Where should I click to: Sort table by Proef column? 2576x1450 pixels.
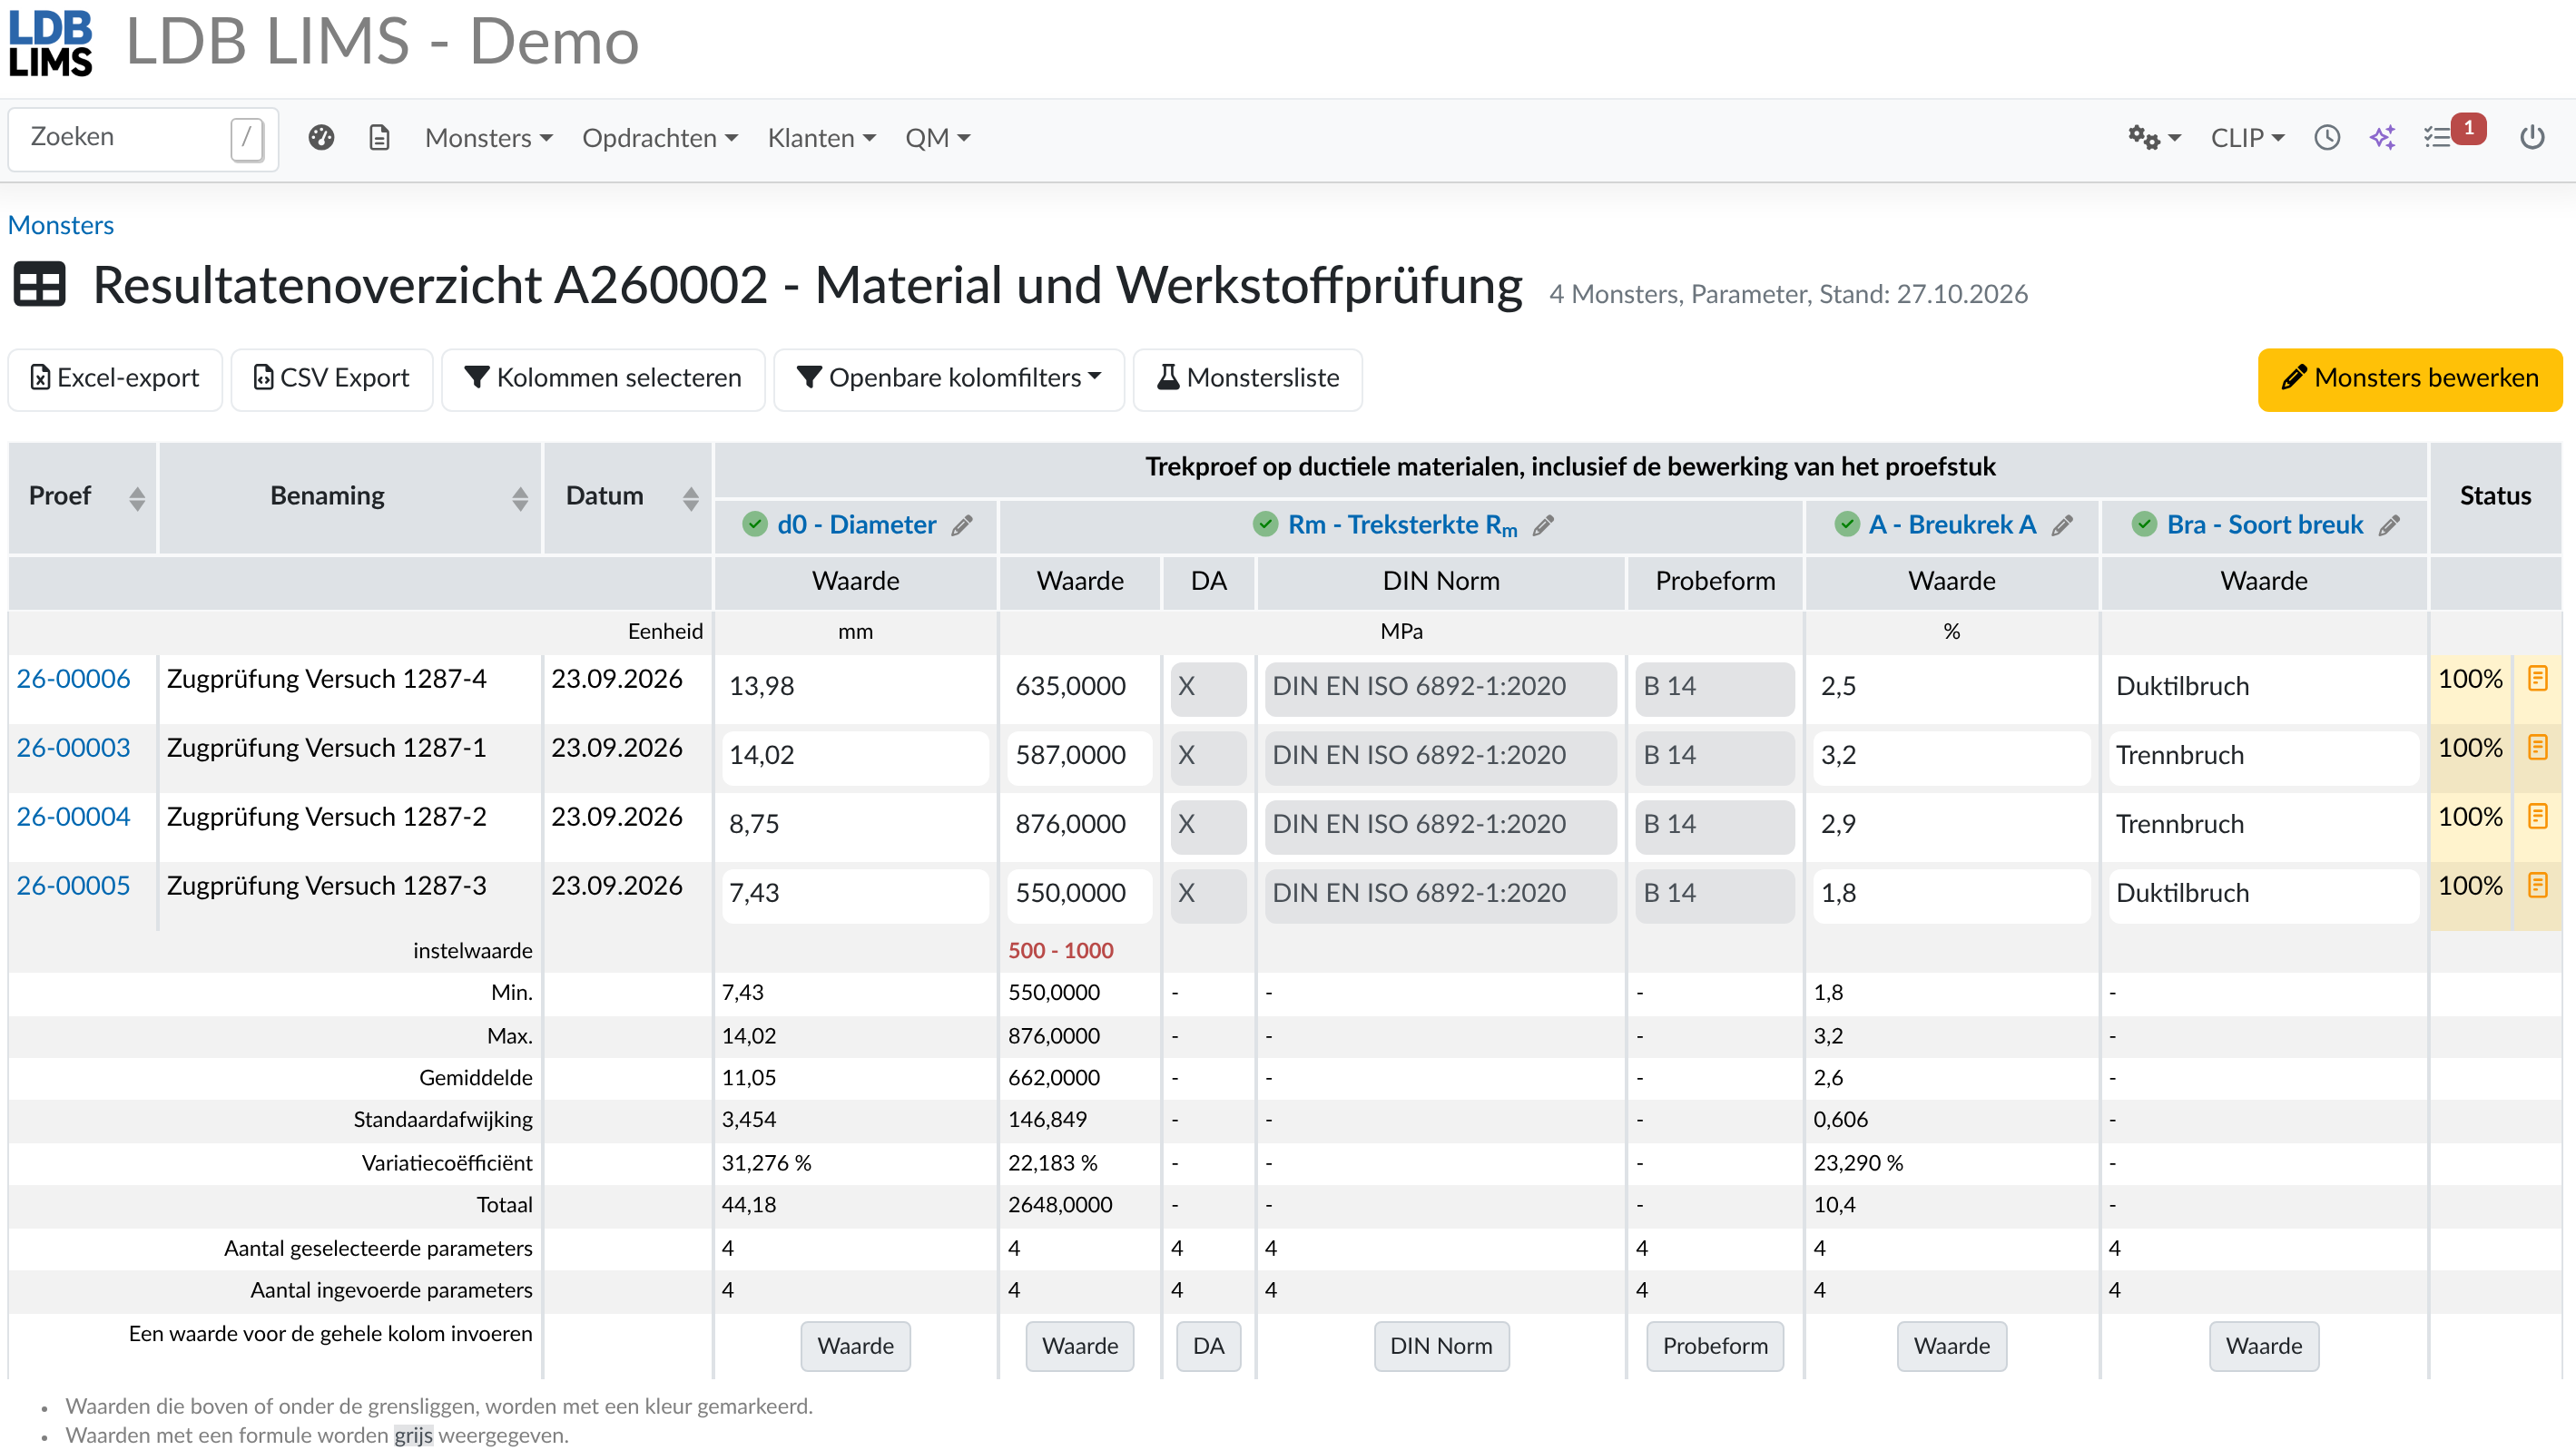pyautogui.click(x=137, y=498)
